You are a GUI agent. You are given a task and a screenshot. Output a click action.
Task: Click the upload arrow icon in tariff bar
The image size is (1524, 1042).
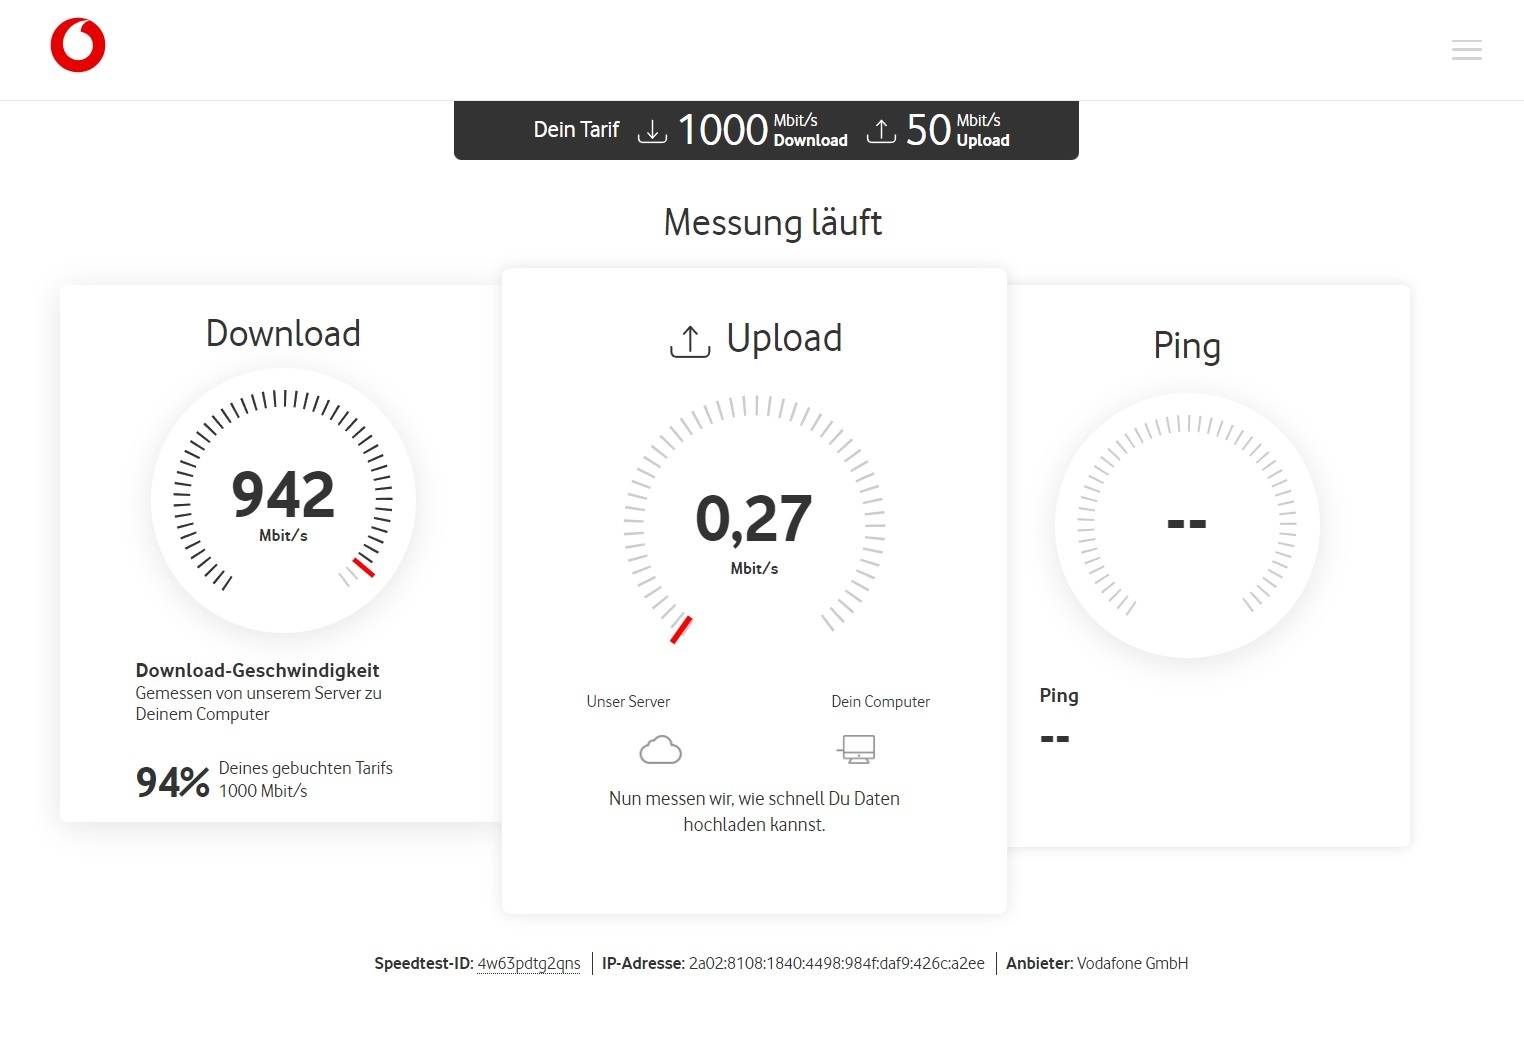(x=880, y=131)
